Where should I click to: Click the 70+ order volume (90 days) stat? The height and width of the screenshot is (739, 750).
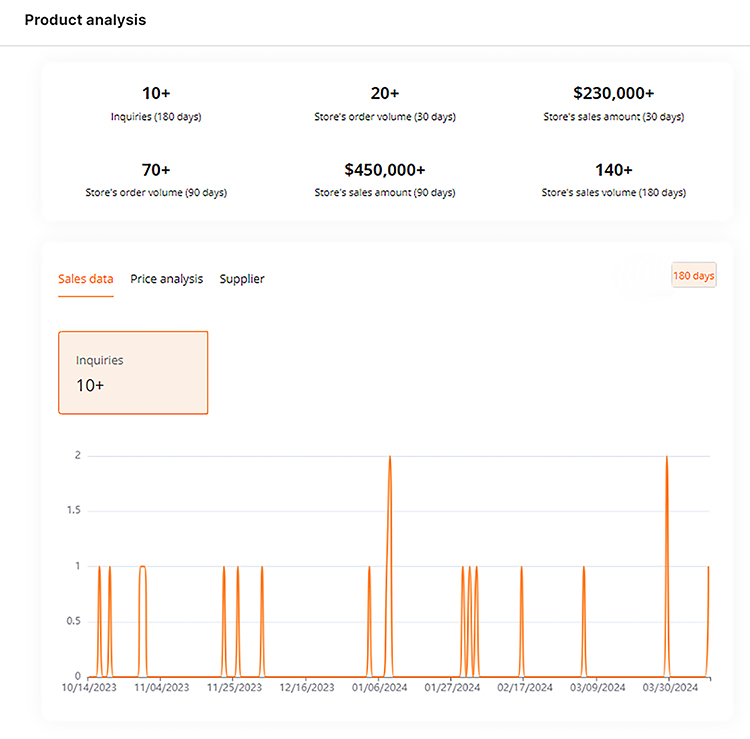point(156,178)
